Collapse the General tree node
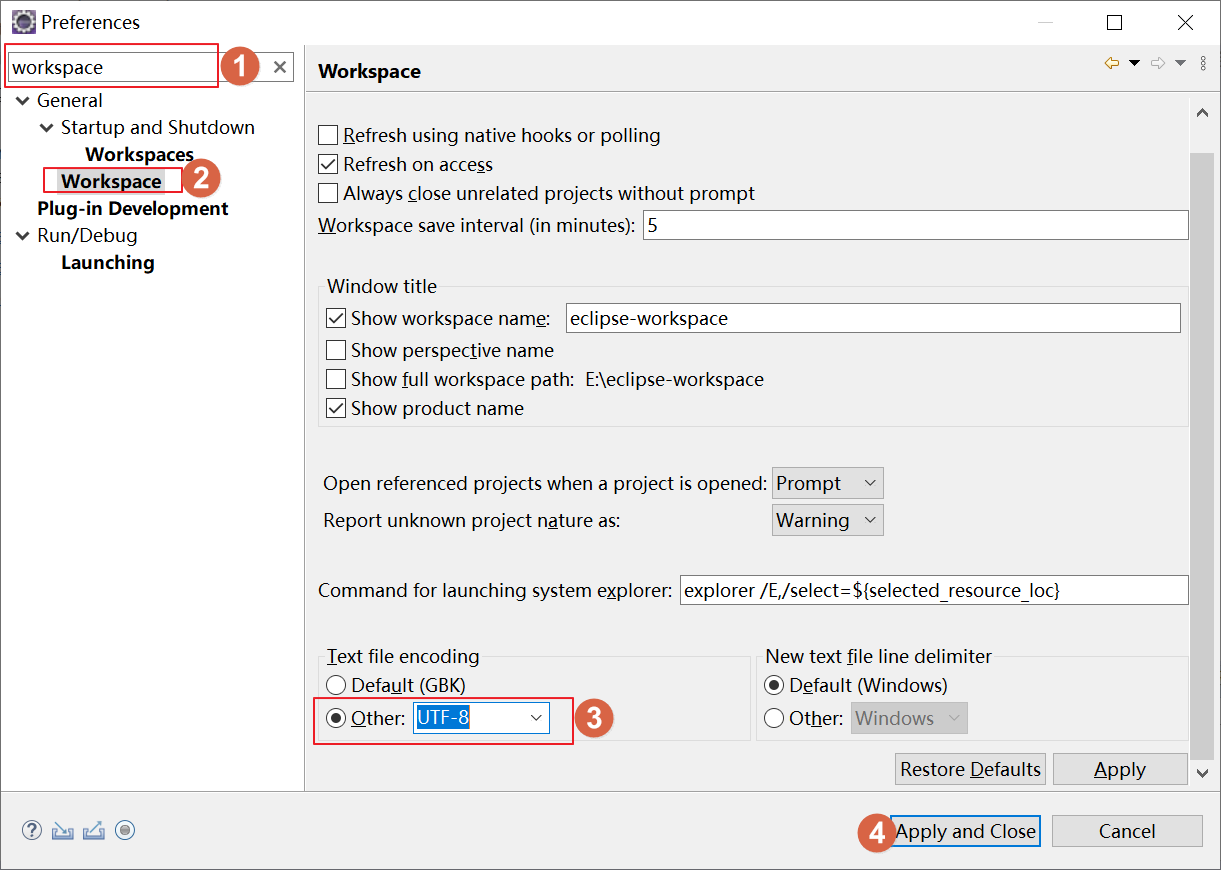This screenshot has height=870, width=1221. coord(23,101)
